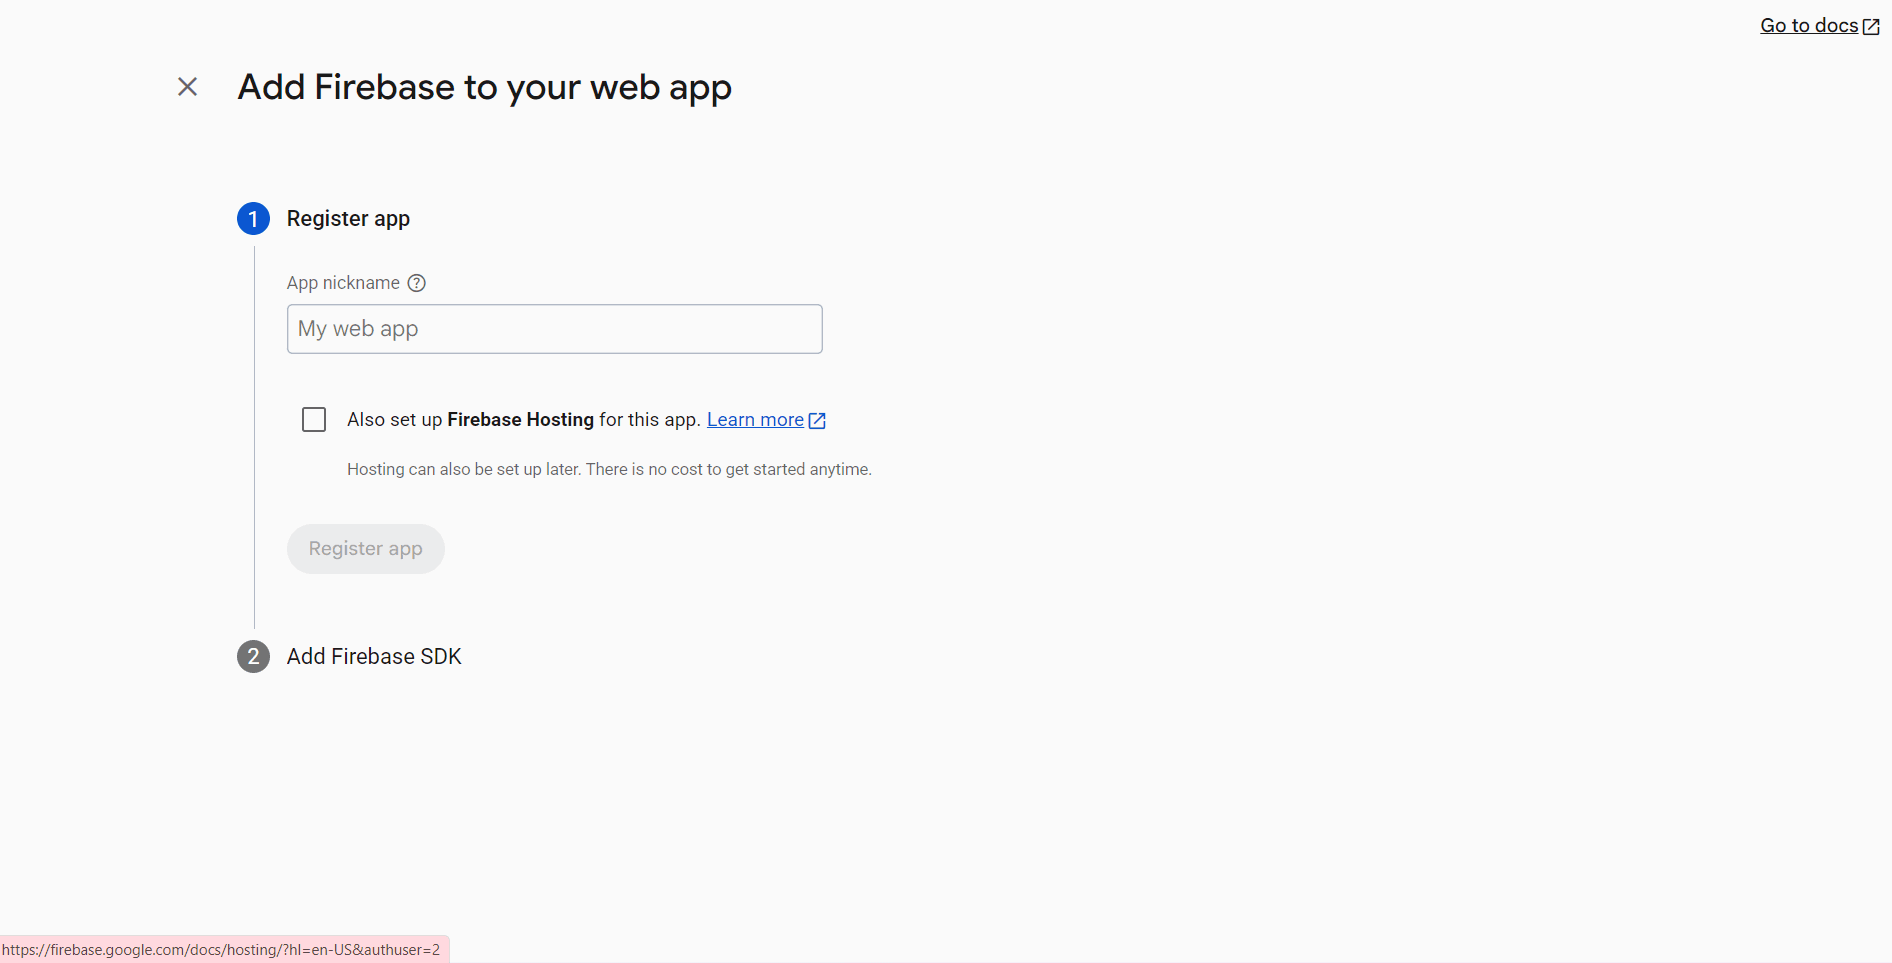This screenshot has width=1892, height=963.
Task: Select the gray step 2 circle icon
Action: tap(253, 656)
